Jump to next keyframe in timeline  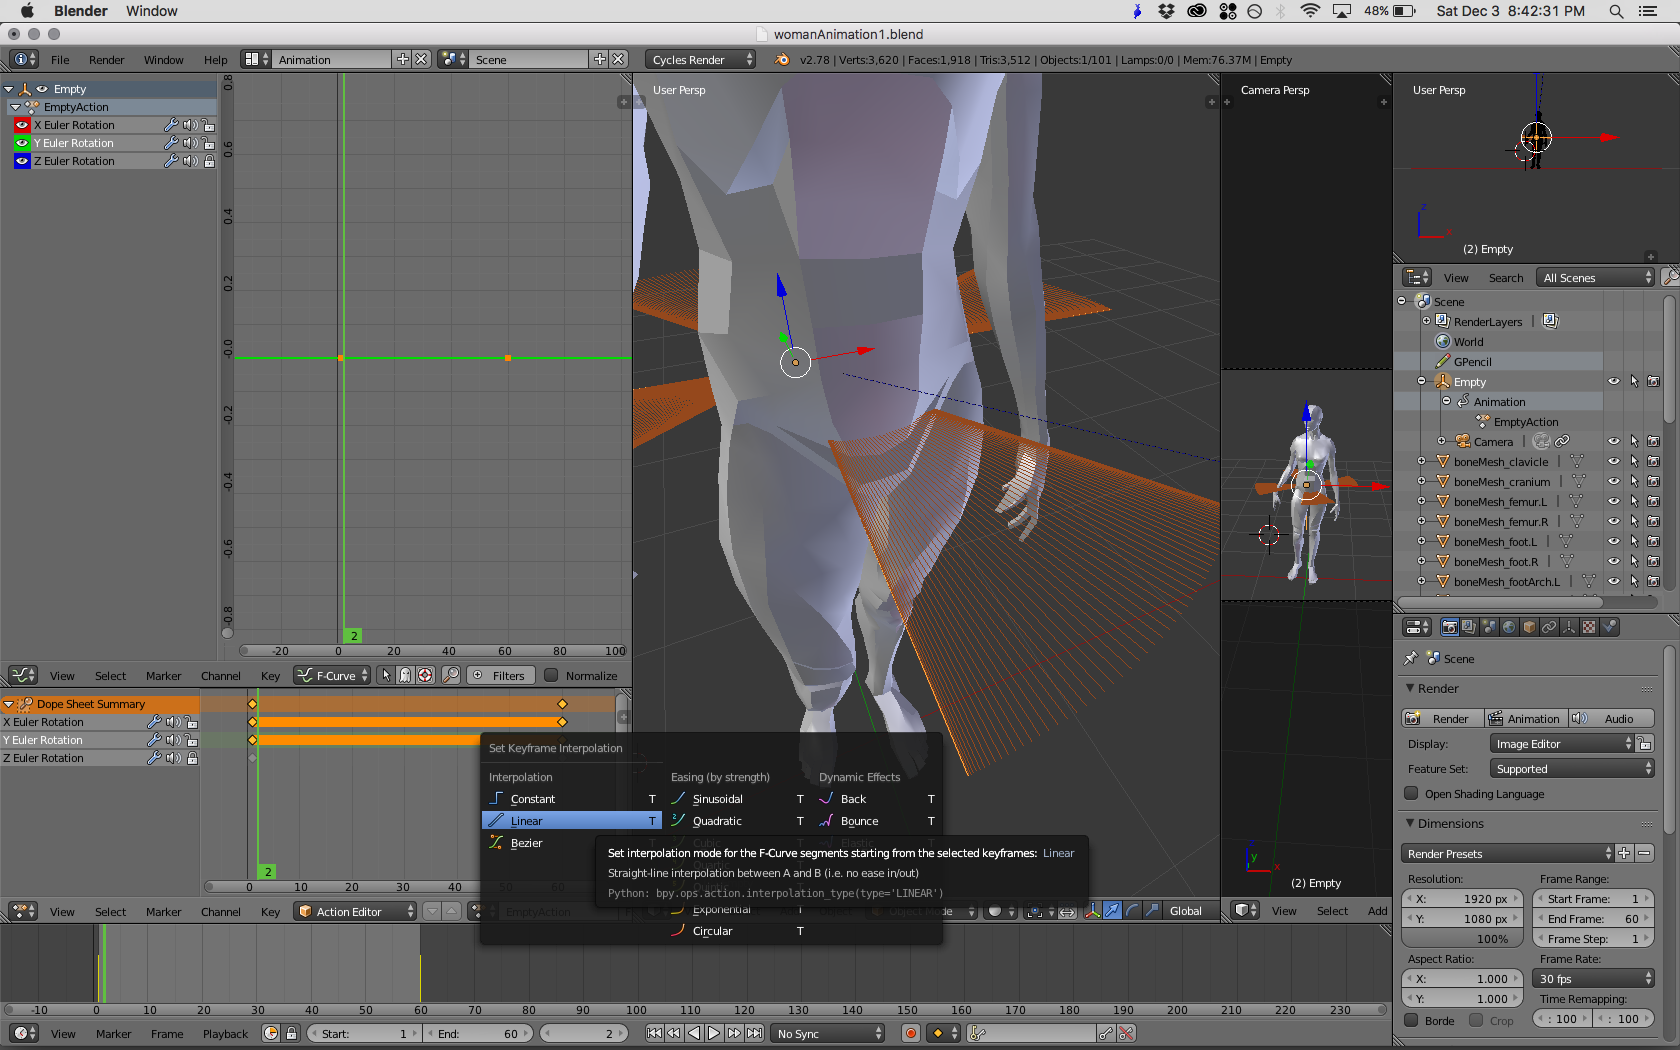click(734, 1033)
